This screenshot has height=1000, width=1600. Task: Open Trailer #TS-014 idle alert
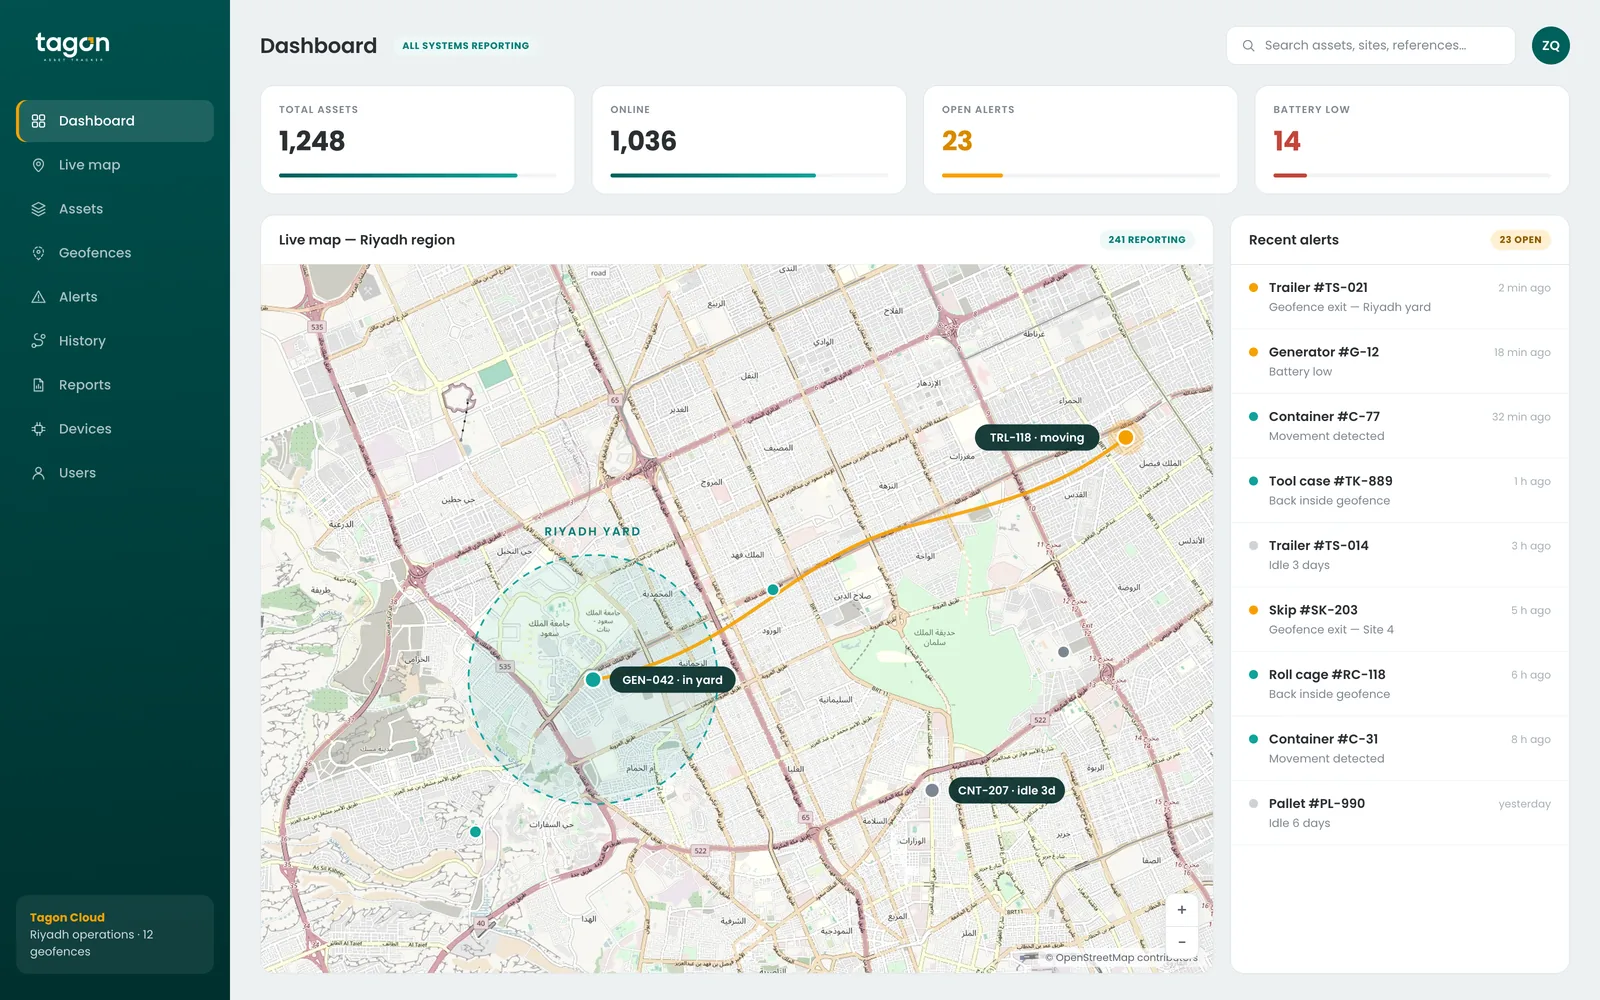1400,555
